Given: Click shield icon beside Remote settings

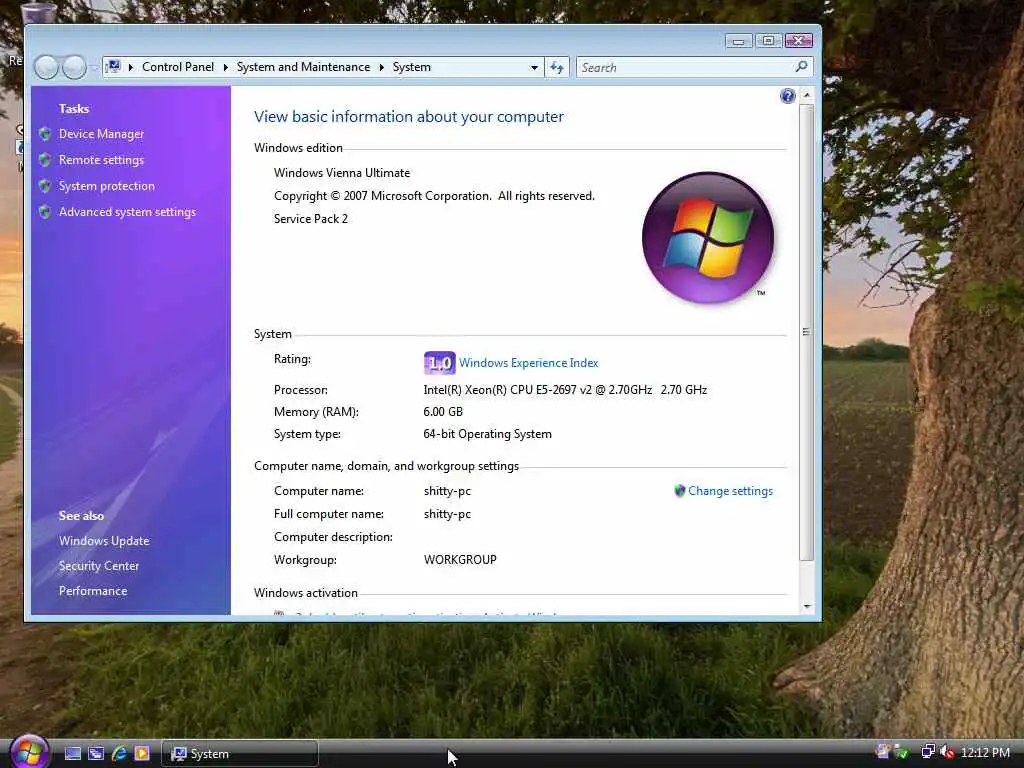Looking at the screenshot, I should pos(45,160).
